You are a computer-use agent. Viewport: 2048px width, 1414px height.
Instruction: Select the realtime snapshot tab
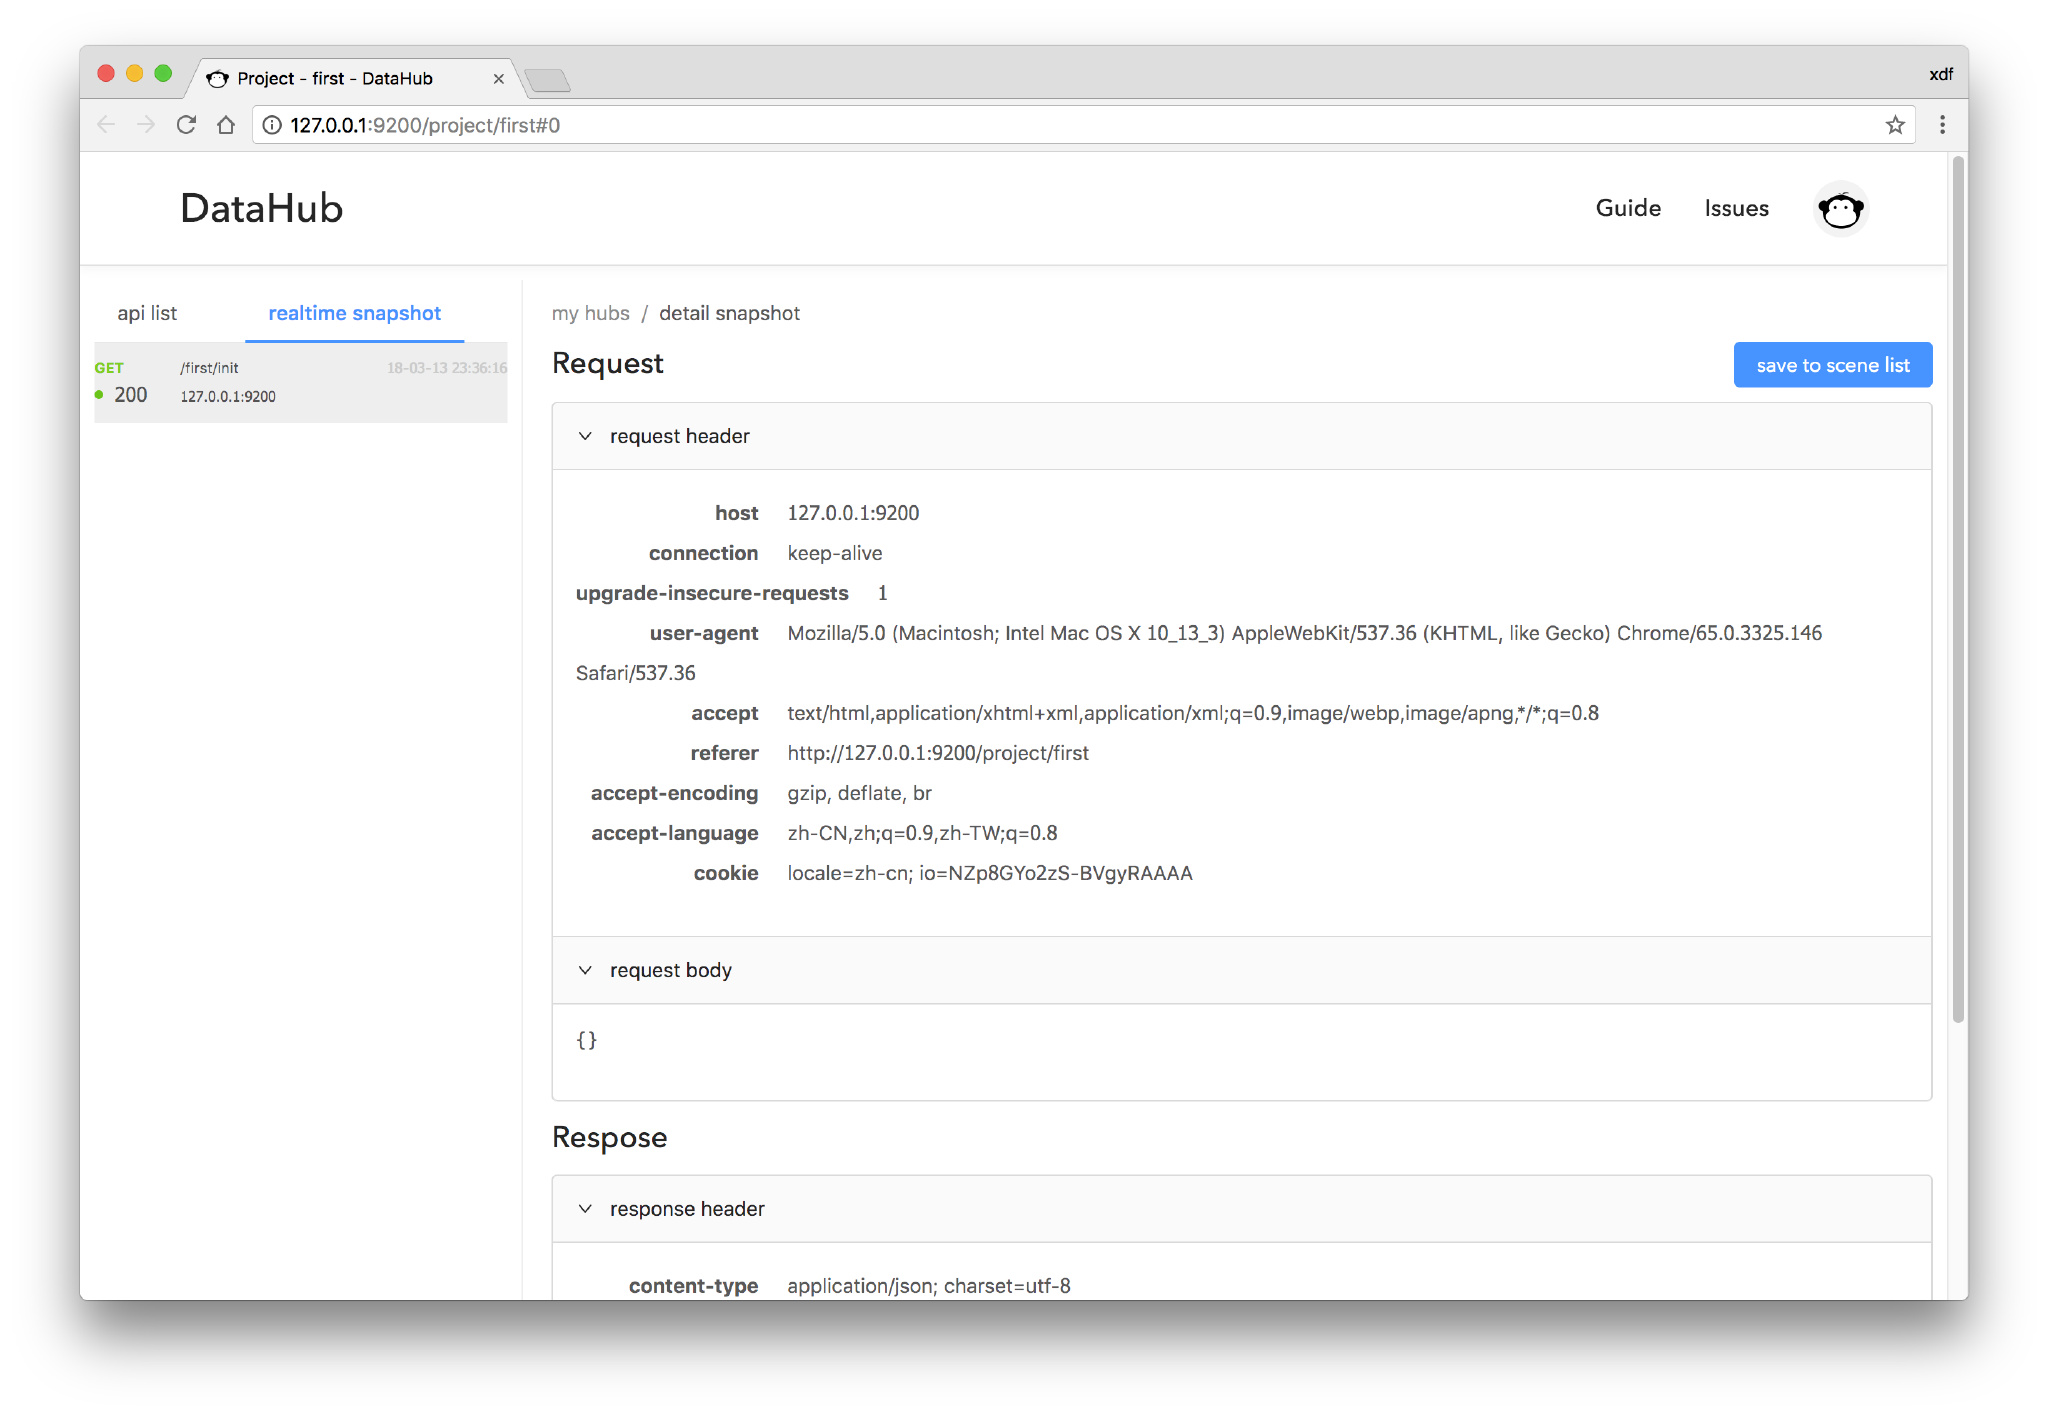click(x=354, y=313)
